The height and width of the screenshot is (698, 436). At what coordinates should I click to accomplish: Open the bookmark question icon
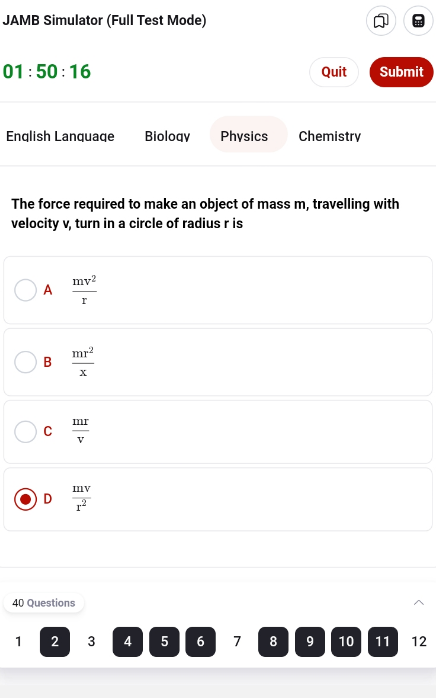tap(381, 20)
